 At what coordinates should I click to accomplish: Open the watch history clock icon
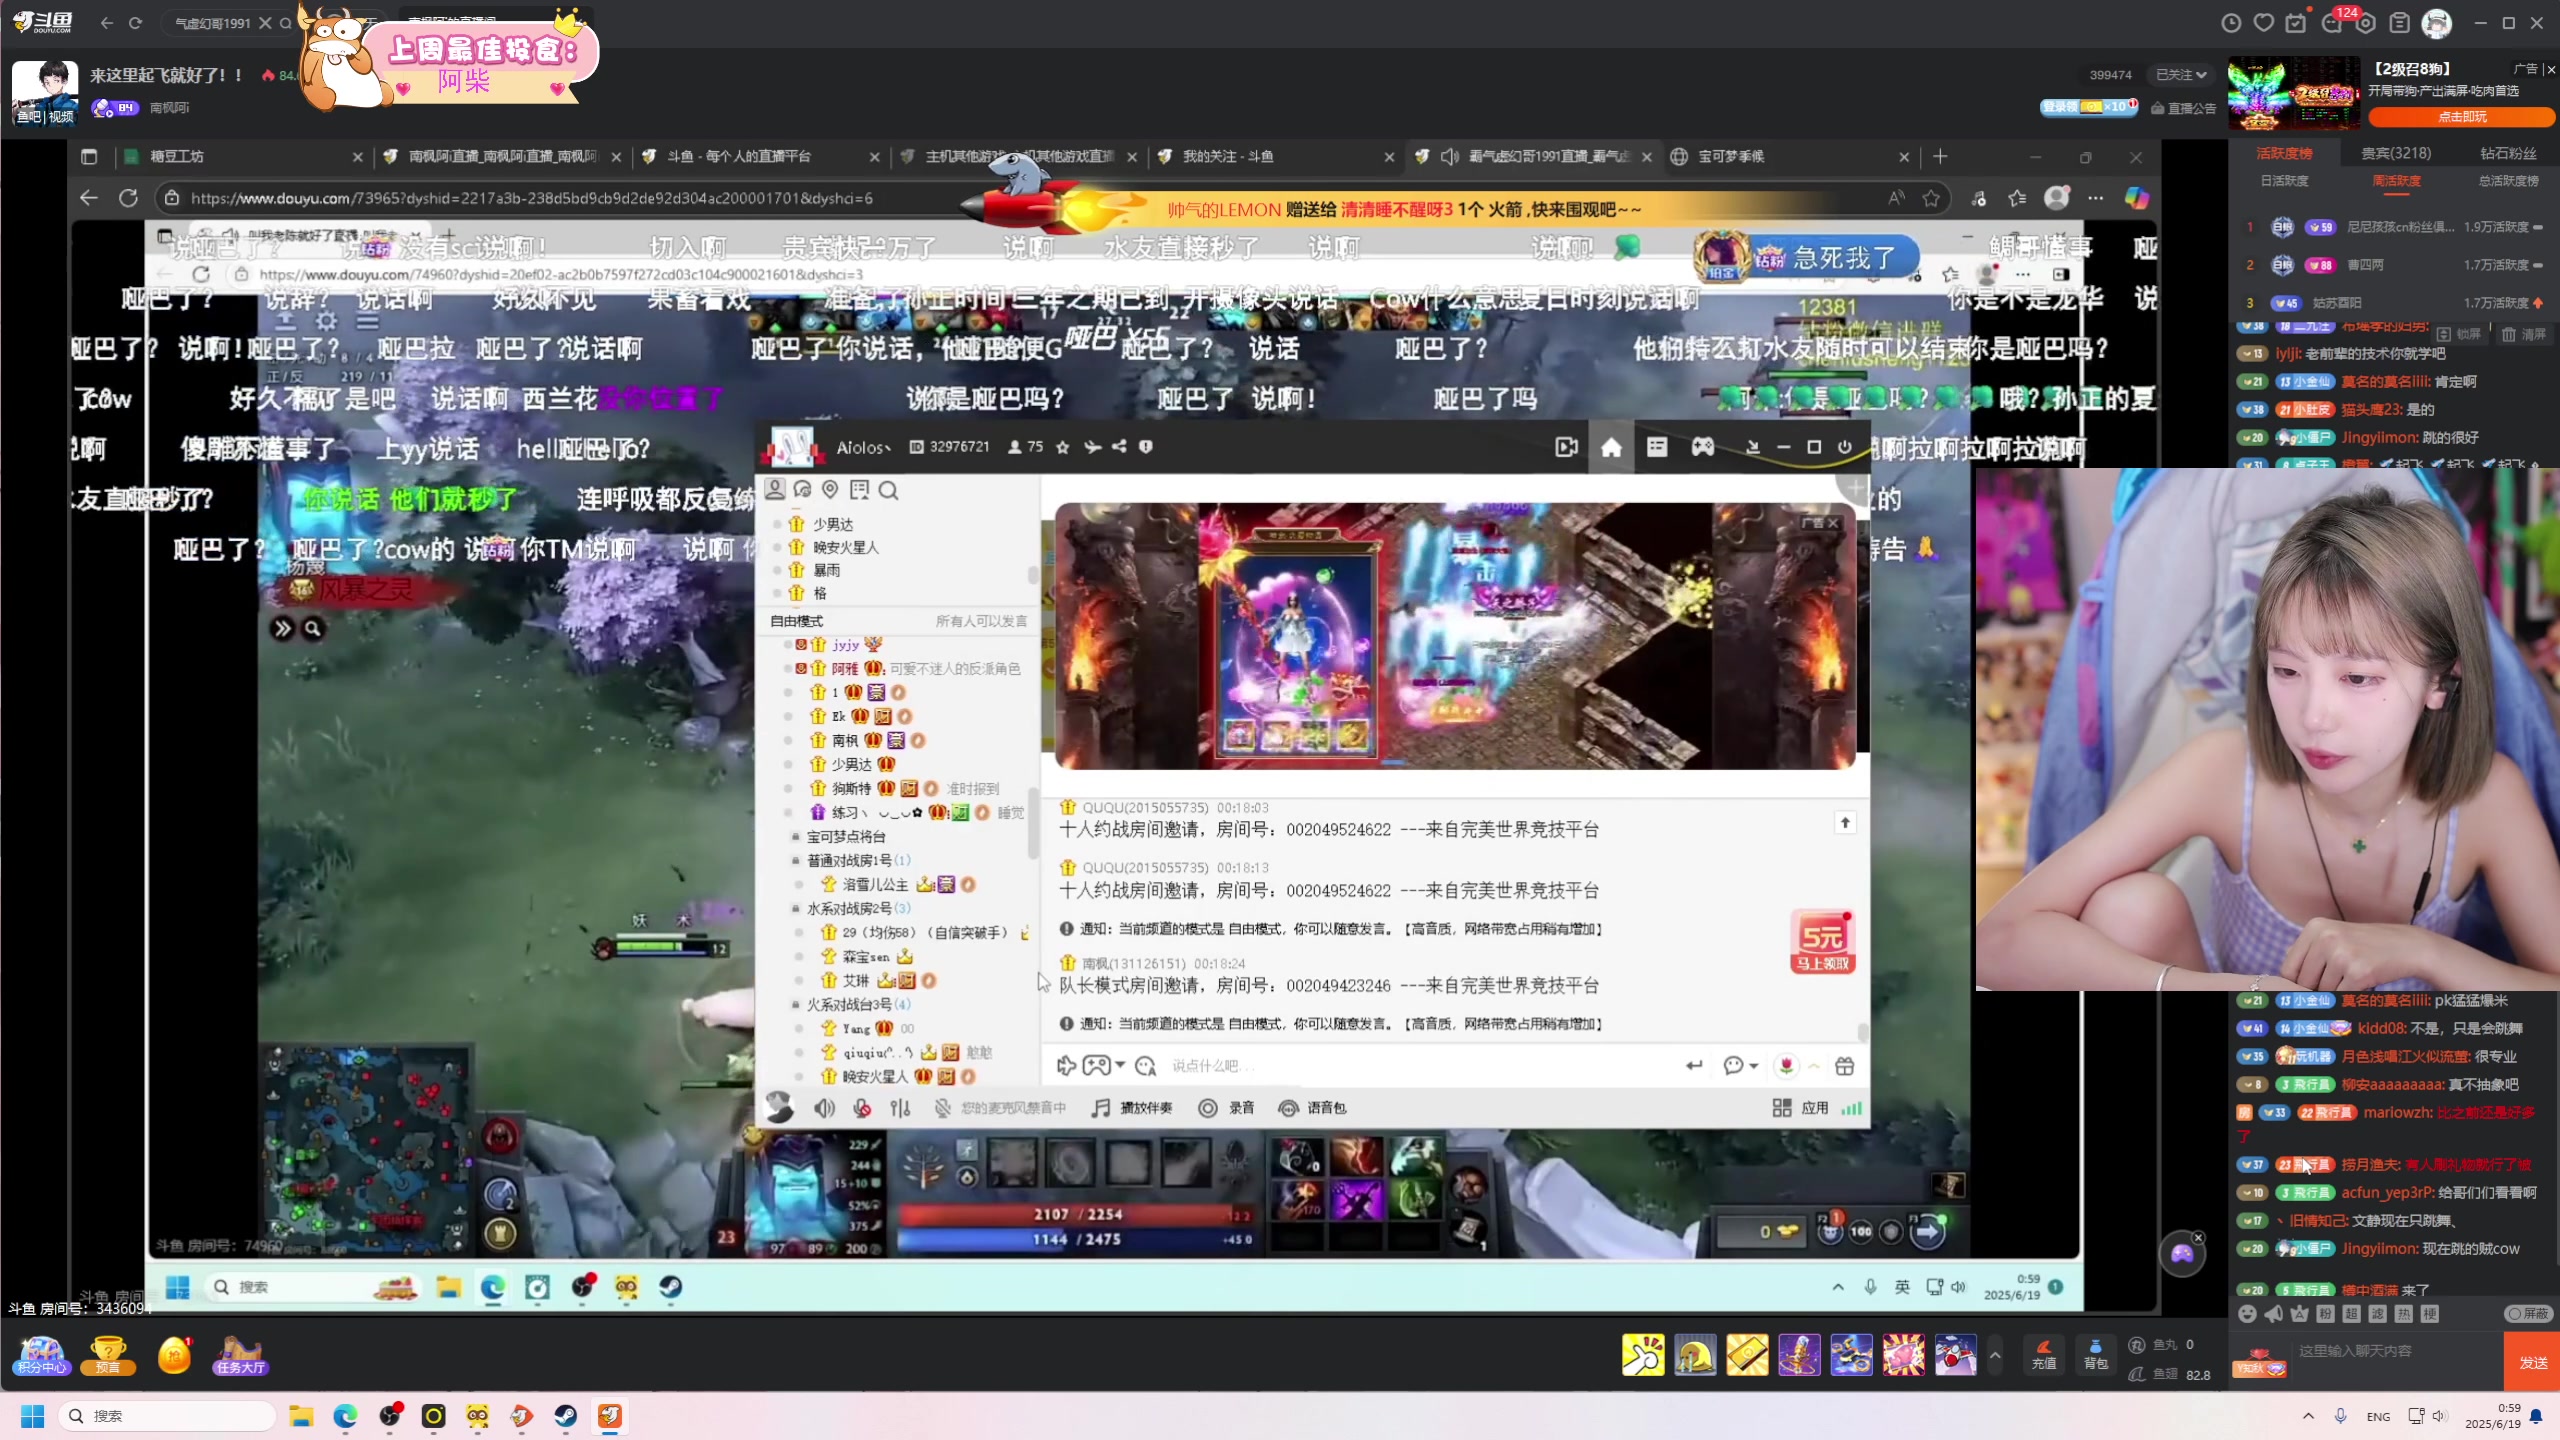point(2231,23)
